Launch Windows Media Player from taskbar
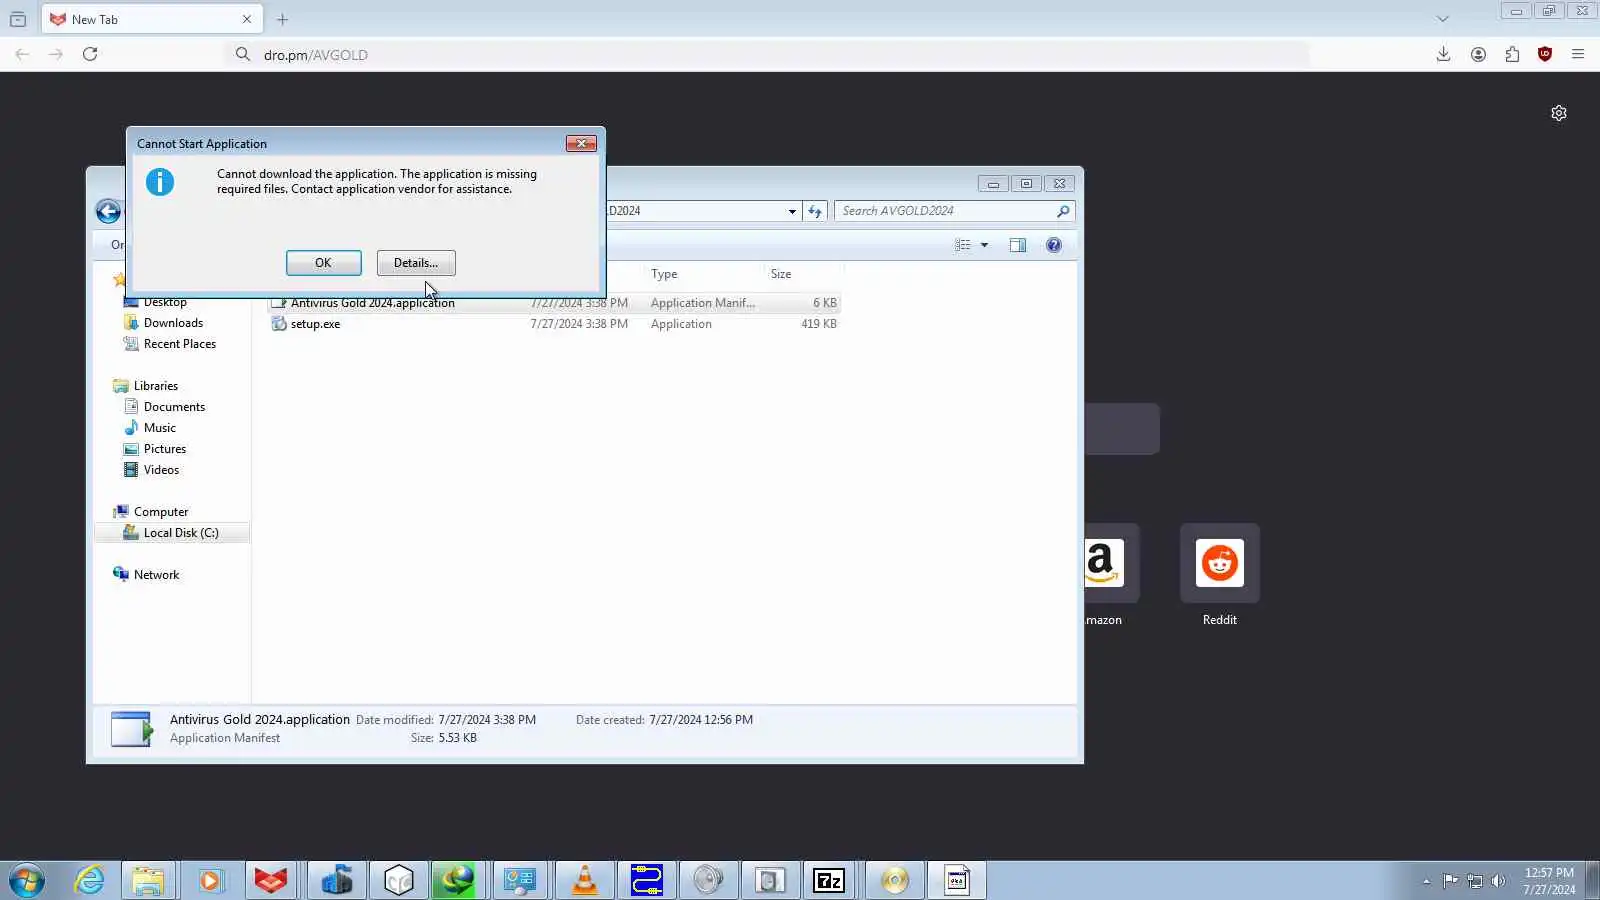 pyautogui.click(x=210, y=880)
